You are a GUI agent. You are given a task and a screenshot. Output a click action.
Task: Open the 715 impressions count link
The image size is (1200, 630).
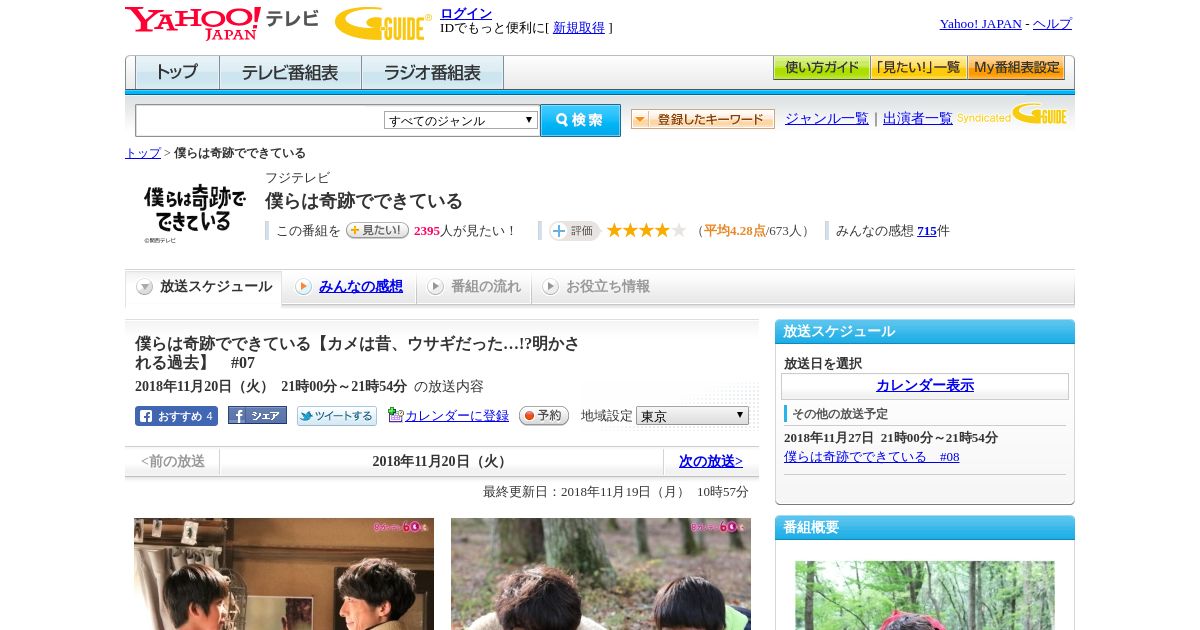coord(927,230)
